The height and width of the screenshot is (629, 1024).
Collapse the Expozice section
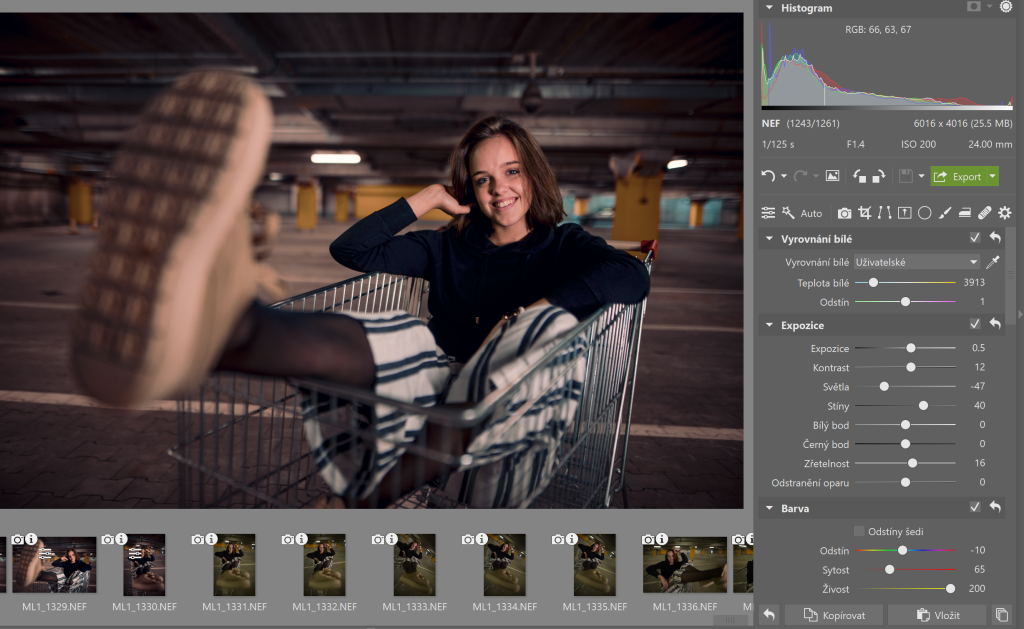769,325
